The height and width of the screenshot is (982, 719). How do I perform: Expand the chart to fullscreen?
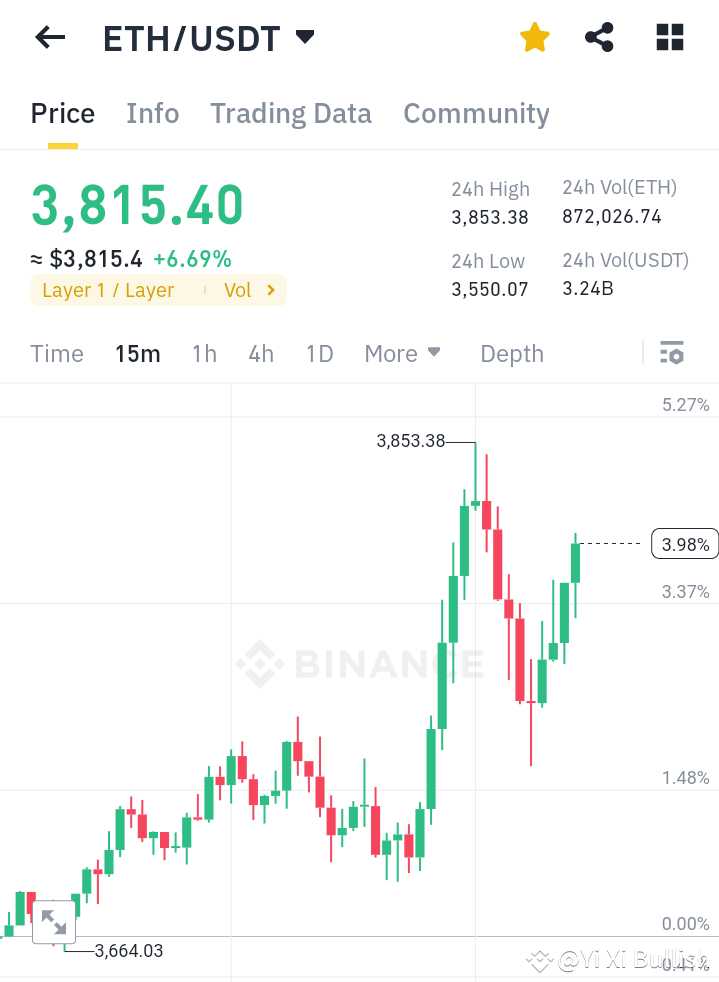pos(54,922)
